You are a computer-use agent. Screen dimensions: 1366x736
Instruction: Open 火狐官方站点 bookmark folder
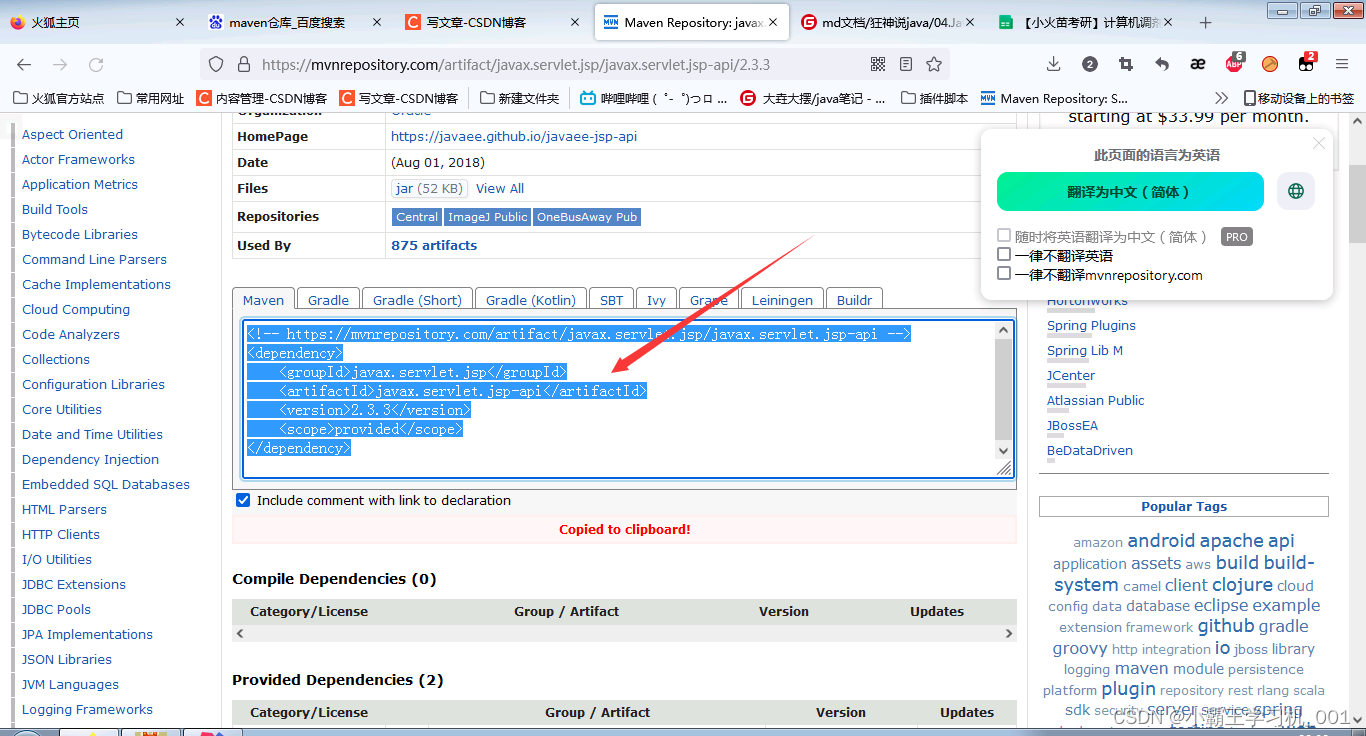click(59, 98)
